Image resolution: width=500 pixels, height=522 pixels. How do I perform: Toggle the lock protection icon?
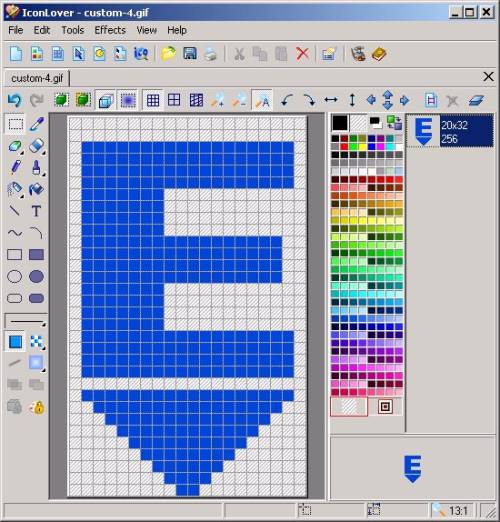[x=37, y=407]
